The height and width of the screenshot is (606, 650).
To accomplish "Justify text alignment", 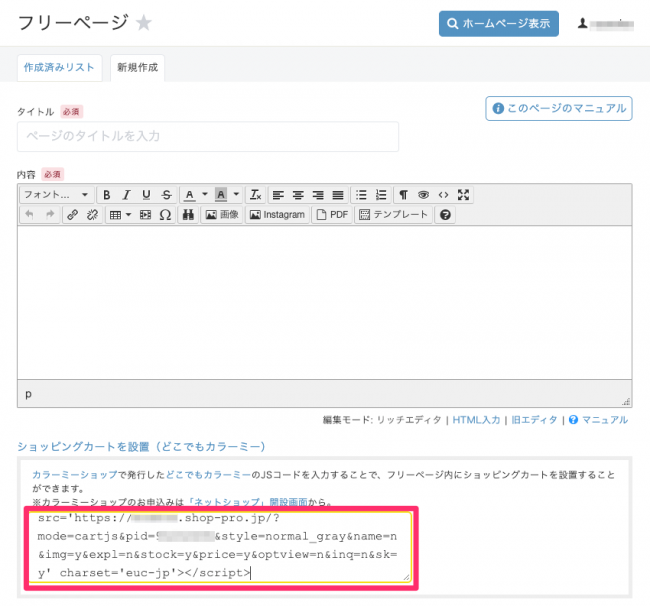I will tap(338, 195).
